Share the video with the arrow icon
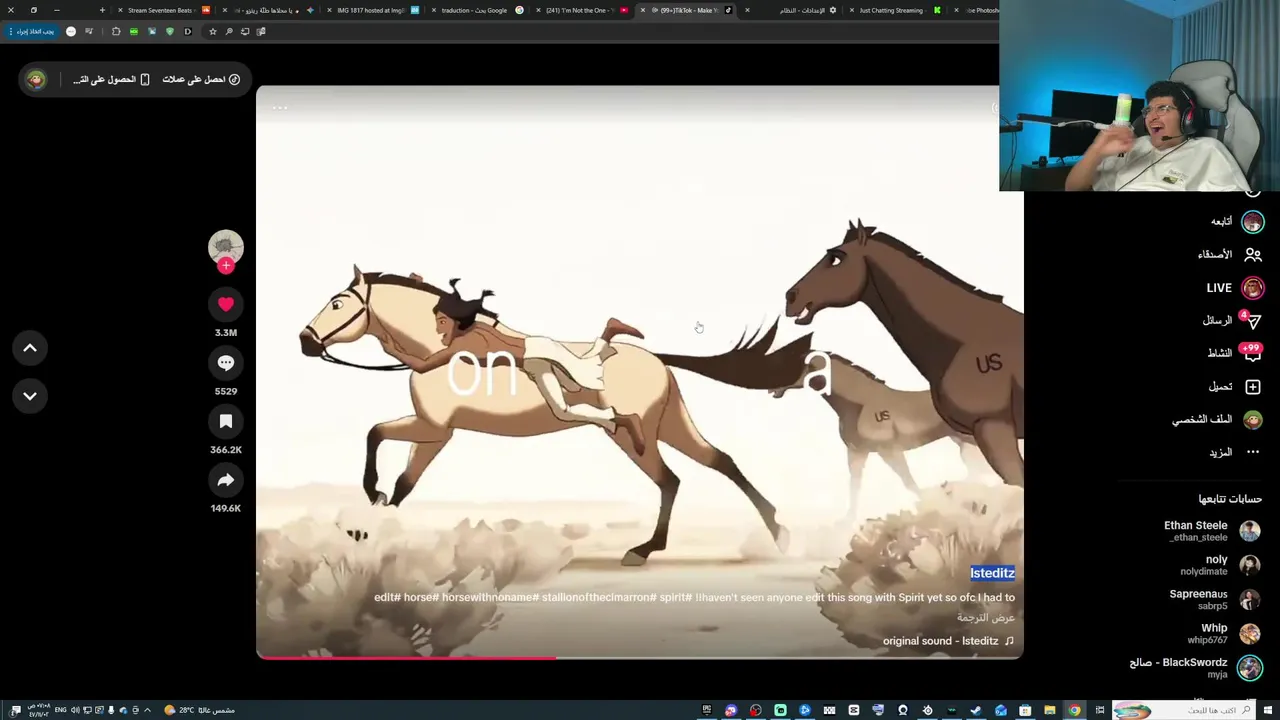The image size is (1280, 720). click(x=226, y=480)
